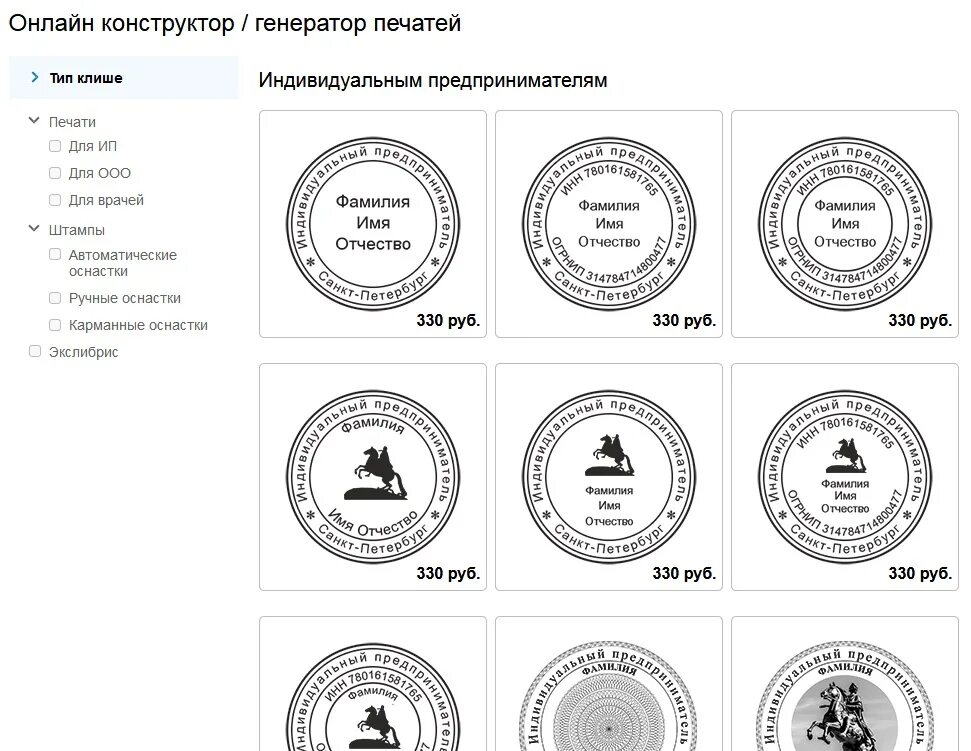971x751 pixels.
Task: Tick the Для врачей checkbox
Action: pyautogui.click(x=55, y=200)
